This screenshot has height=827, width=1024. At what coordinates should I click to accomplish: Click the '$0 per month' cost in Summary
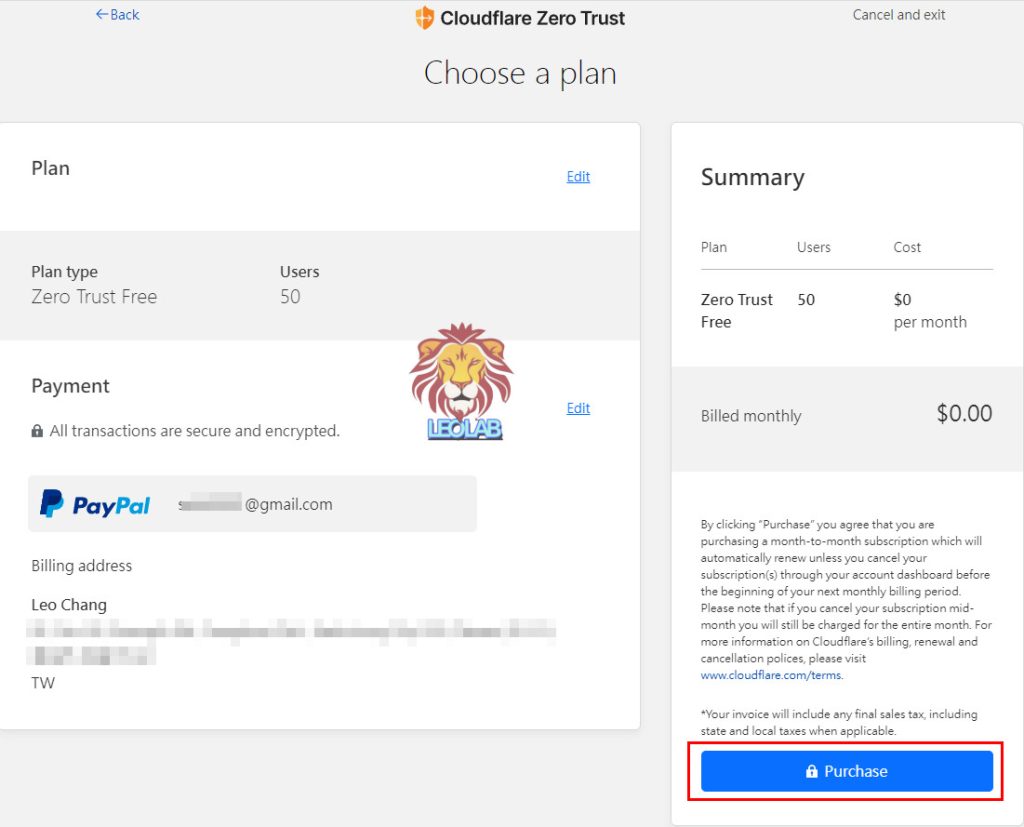(930, 311)
